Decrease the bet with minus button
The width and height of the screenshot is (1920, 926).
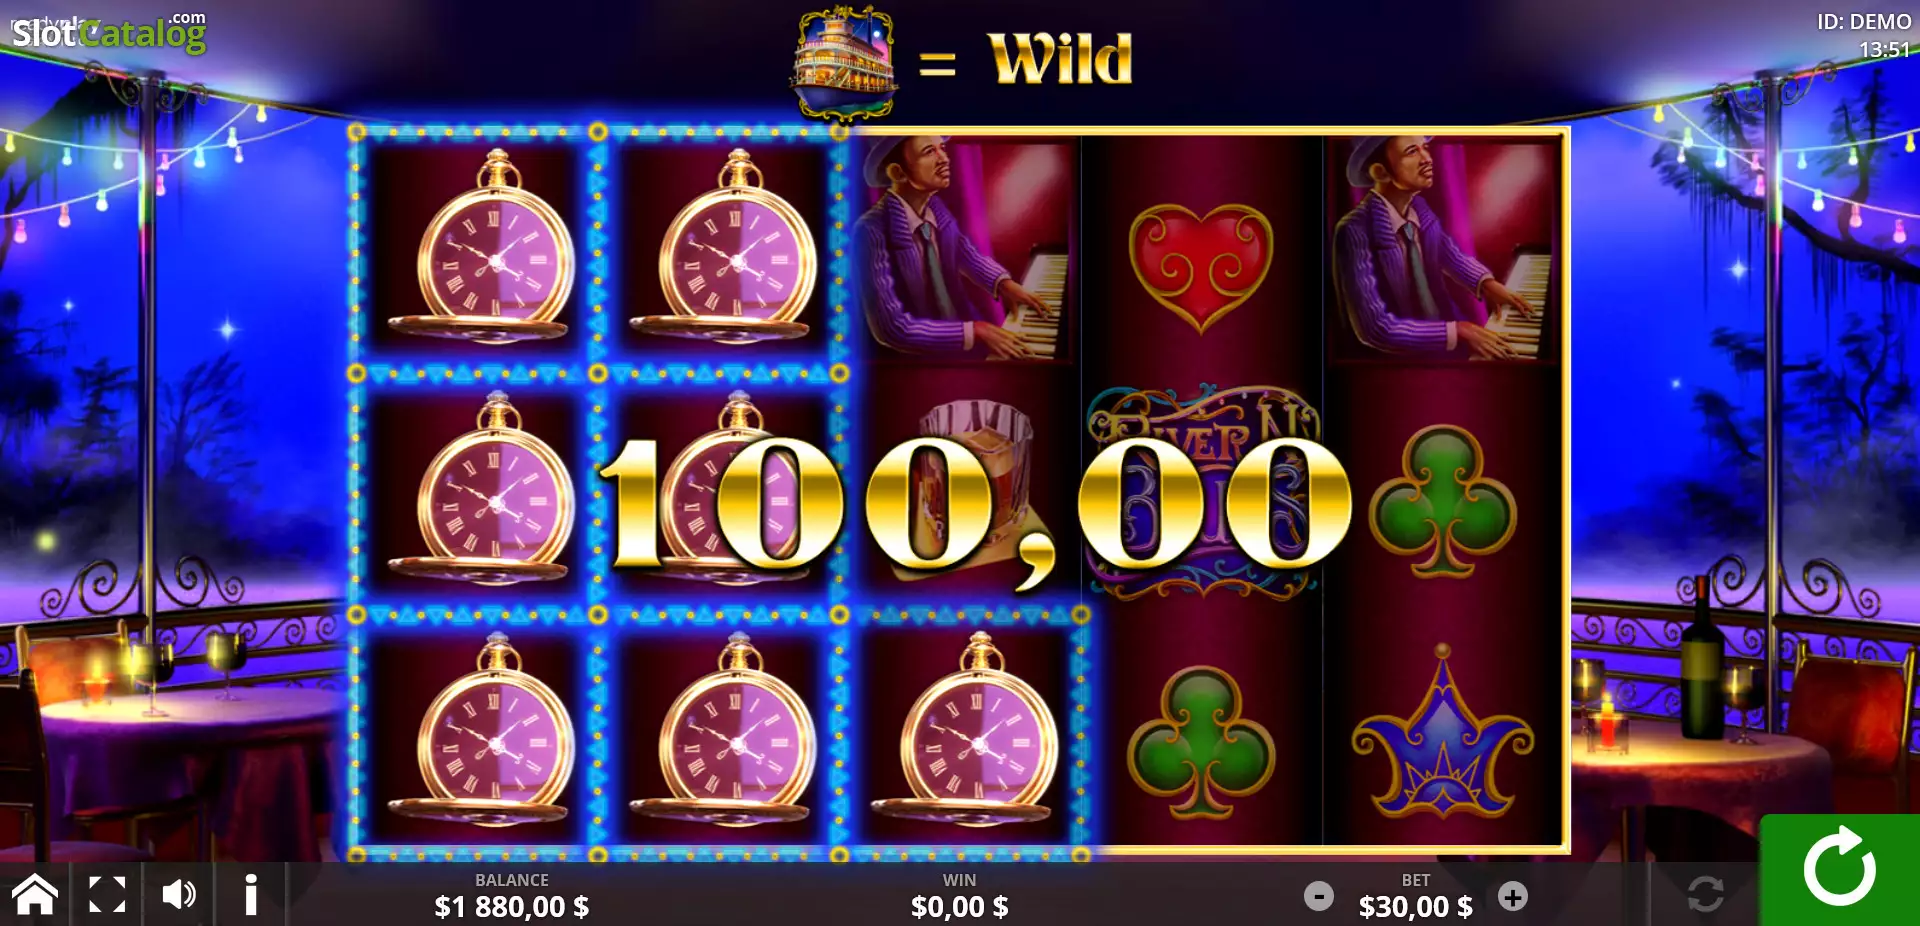(1319, 896)
